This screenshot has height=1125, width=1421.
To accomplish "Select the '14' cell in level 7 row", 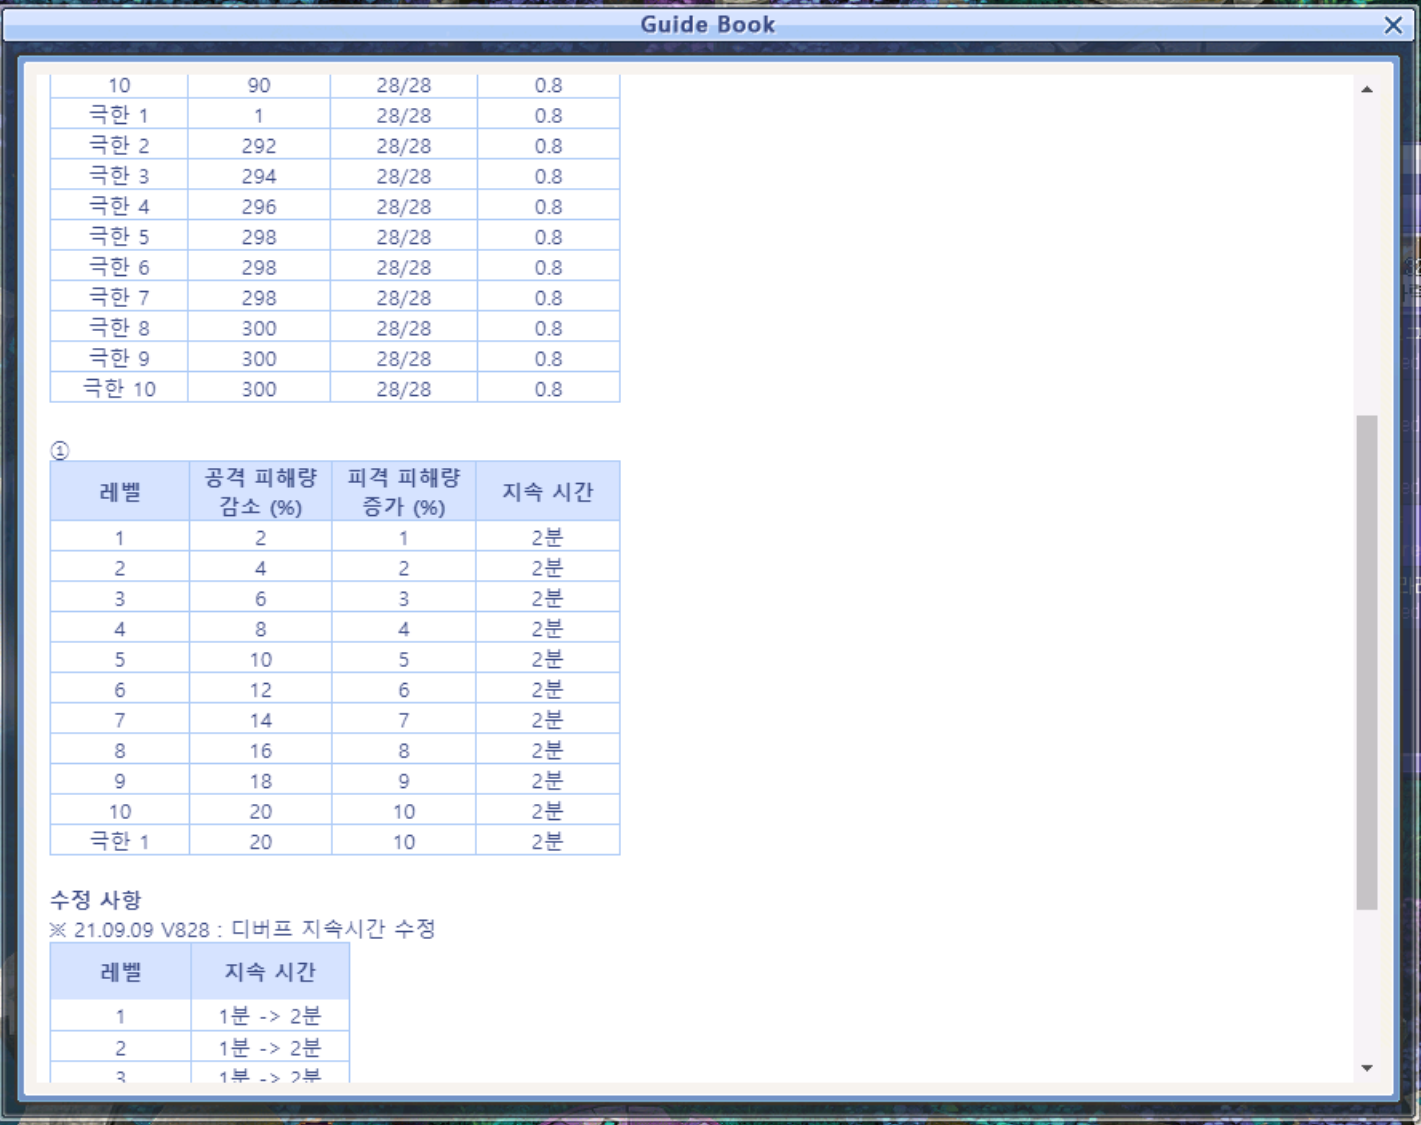I will tap(261, 721).
